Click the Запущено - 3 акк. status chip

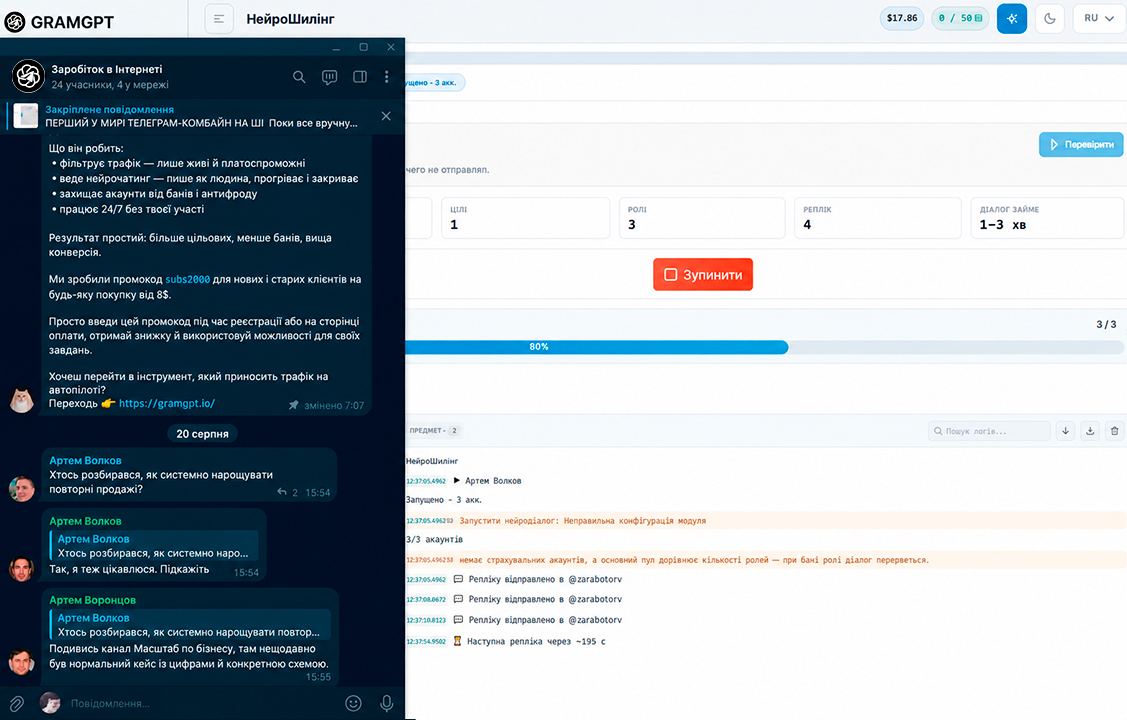pos(434,83)
